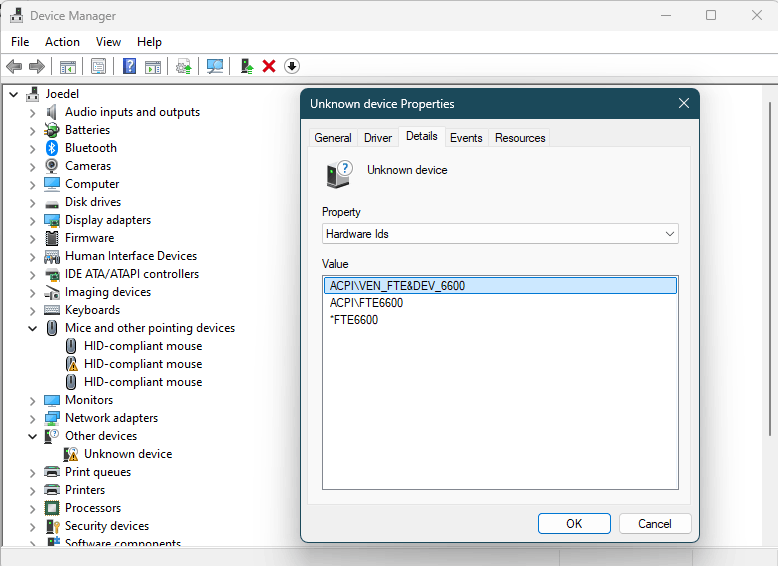Expand the Disk drives category
778x566 pixels.
33,202
